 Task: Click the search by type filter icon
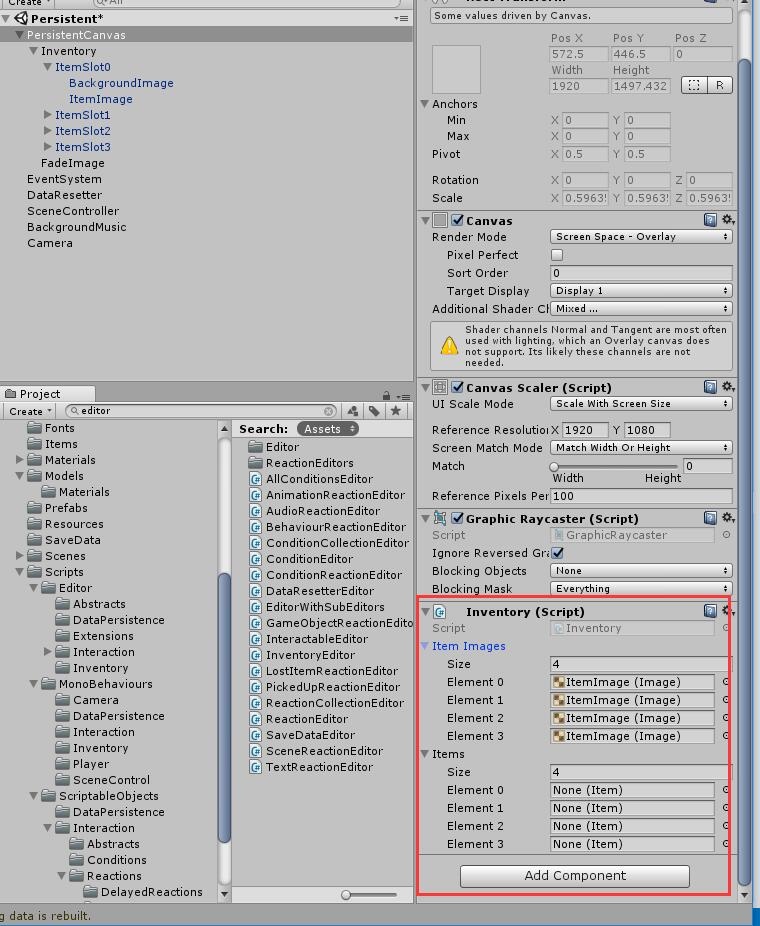tap(353, 411)
